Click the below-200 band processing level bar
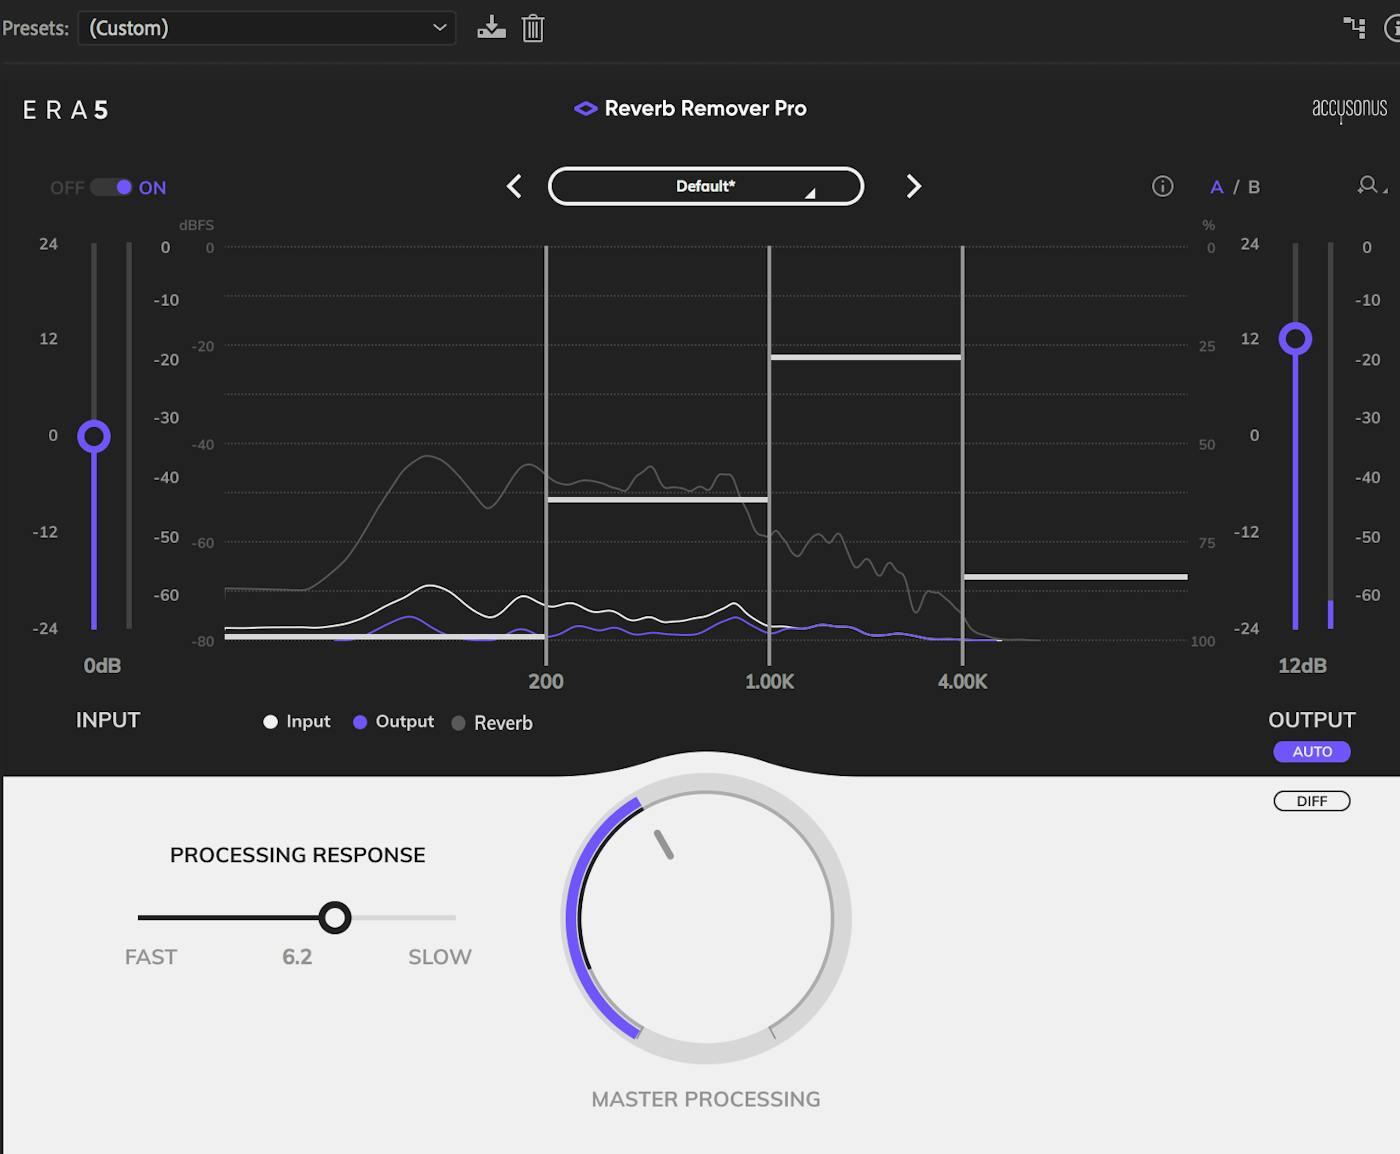 385,636
